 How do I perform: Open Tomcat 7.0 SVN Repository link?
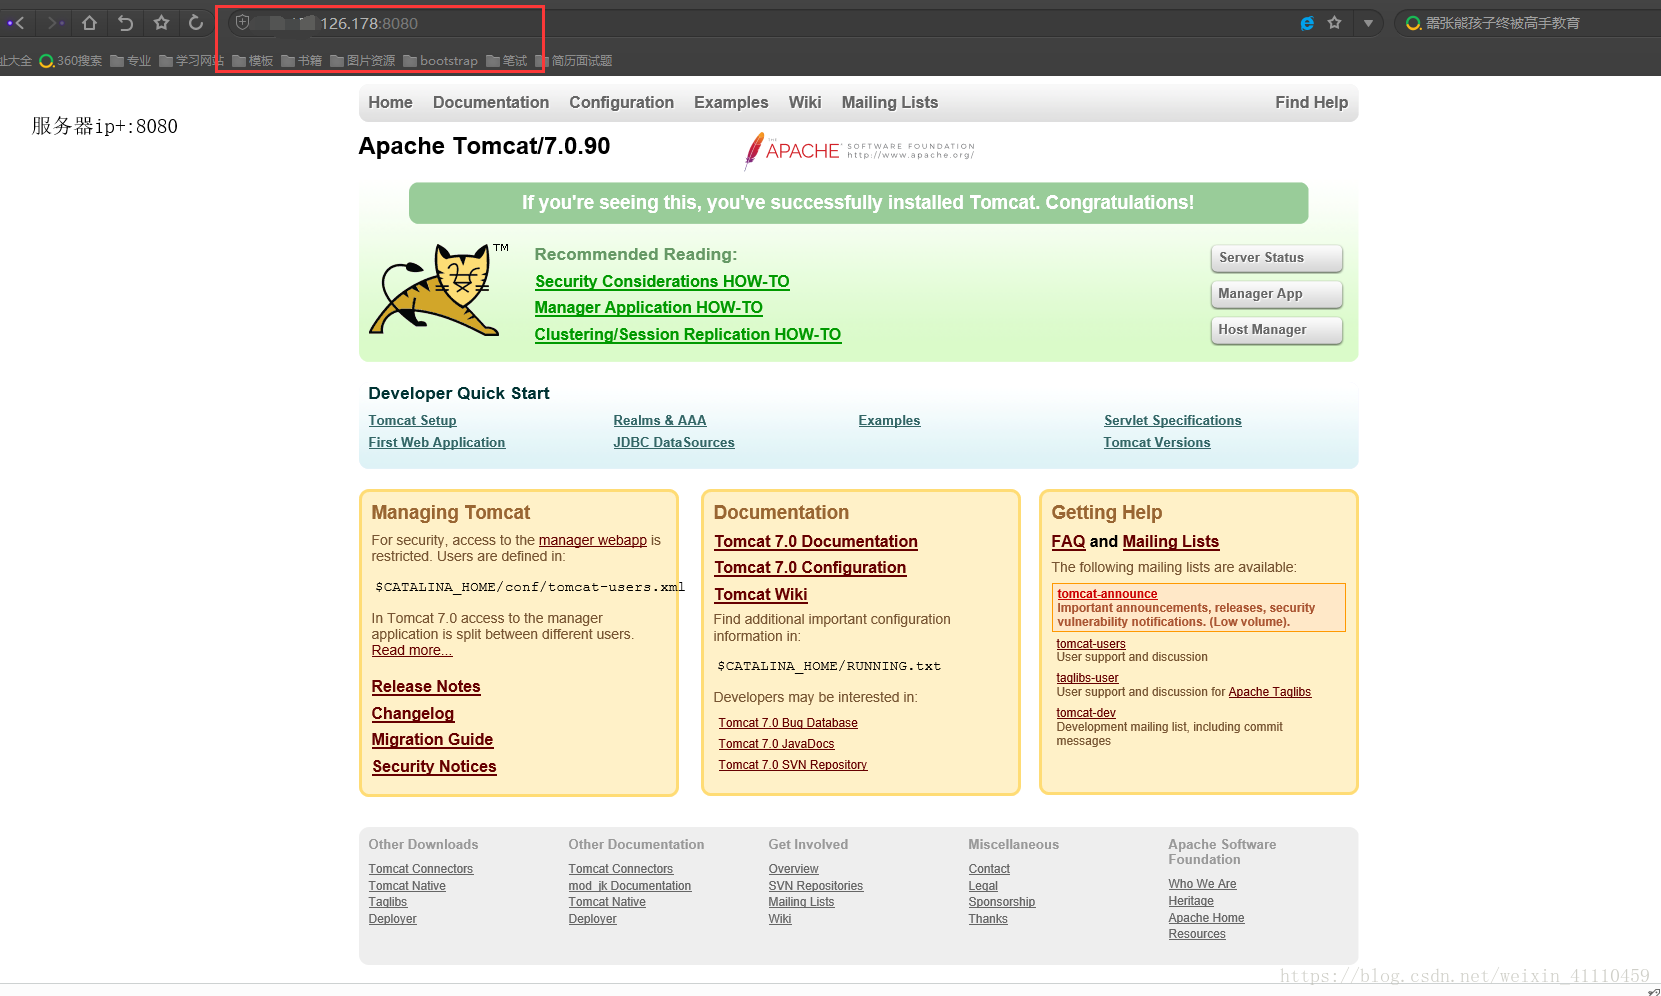793,765
